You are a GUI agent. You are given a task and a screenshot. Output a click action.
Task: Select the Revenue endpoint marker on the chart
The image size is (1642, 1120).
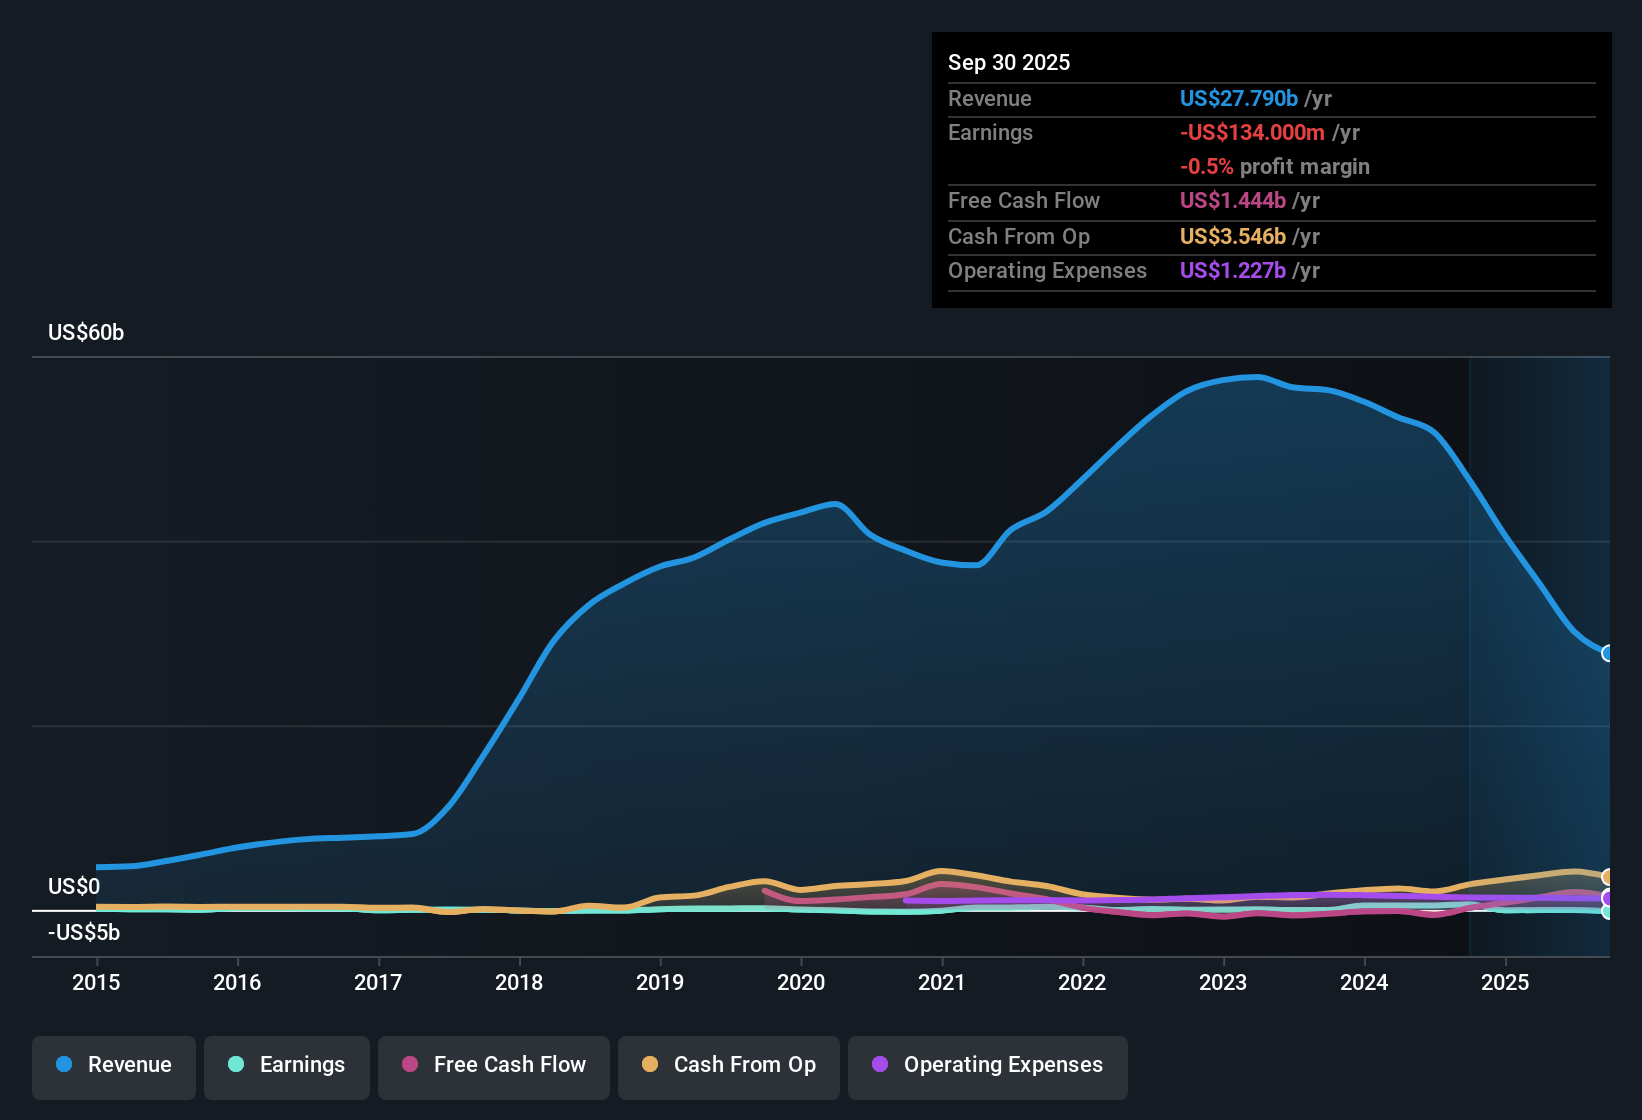point(1608,653)
